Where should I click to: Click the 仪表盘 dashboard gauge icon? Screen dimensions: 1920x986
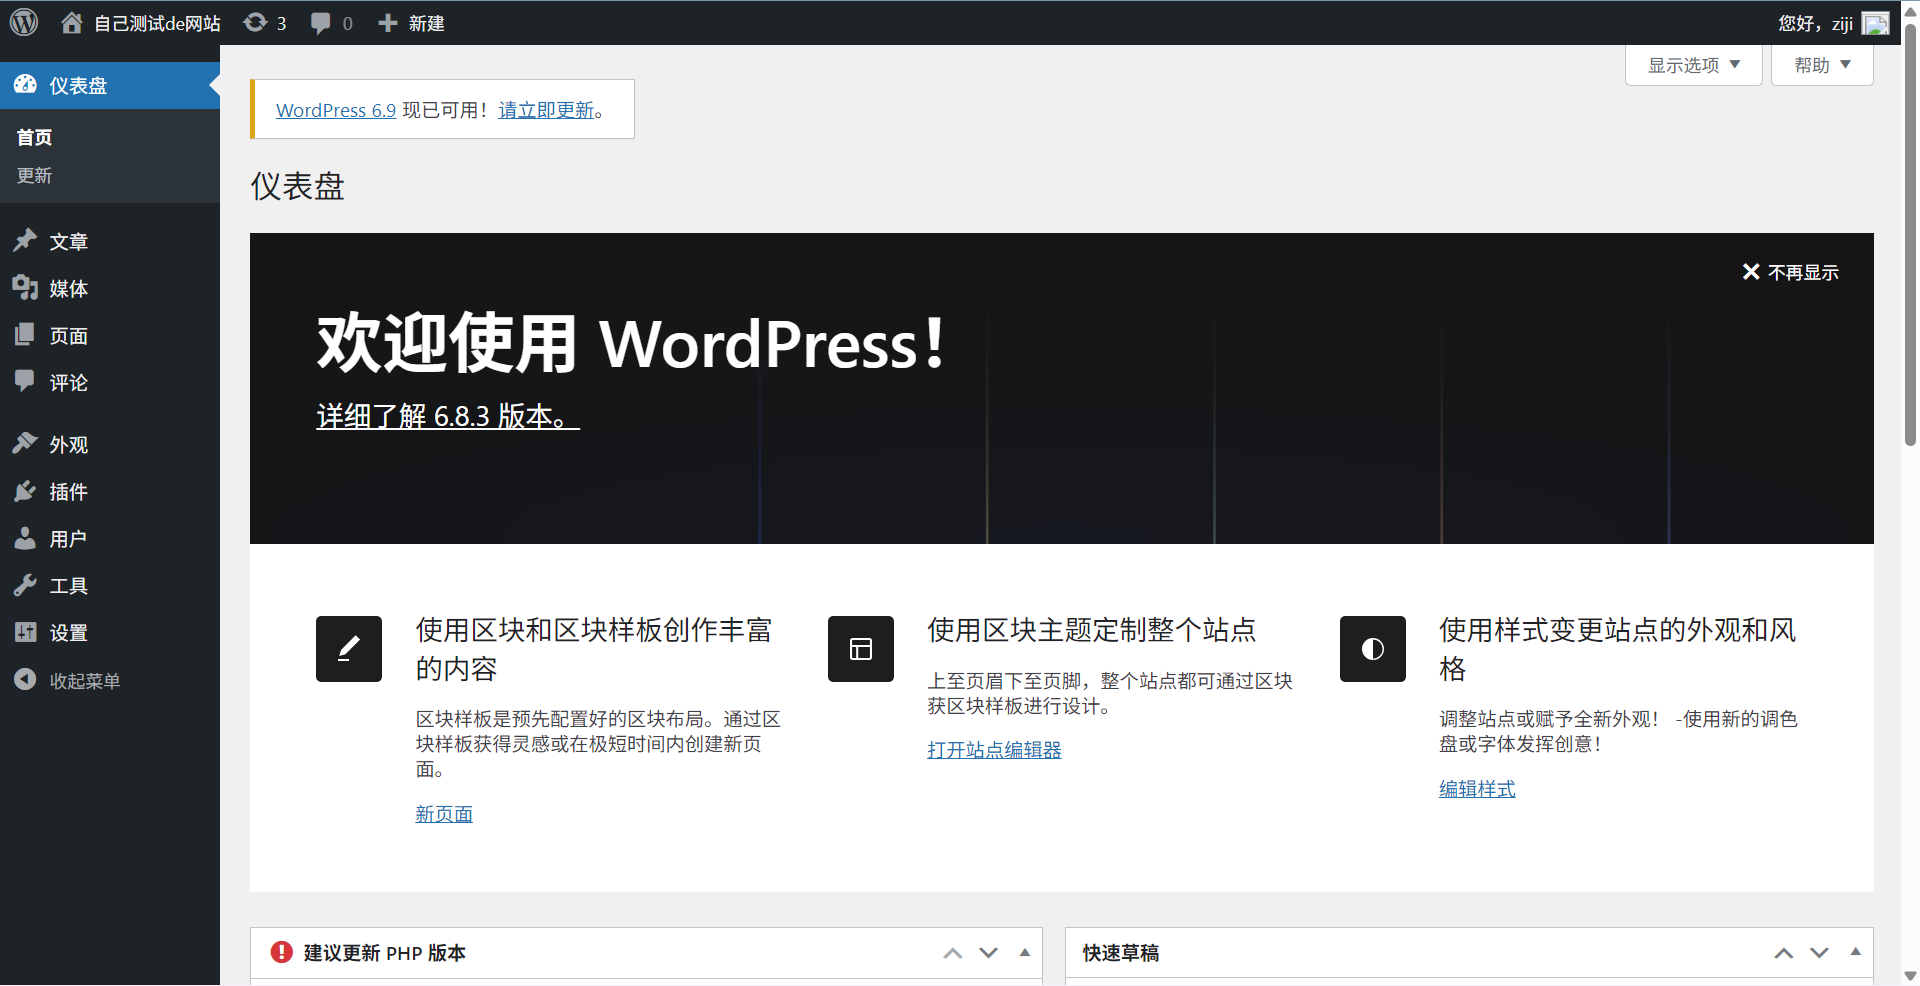(25, 85)
